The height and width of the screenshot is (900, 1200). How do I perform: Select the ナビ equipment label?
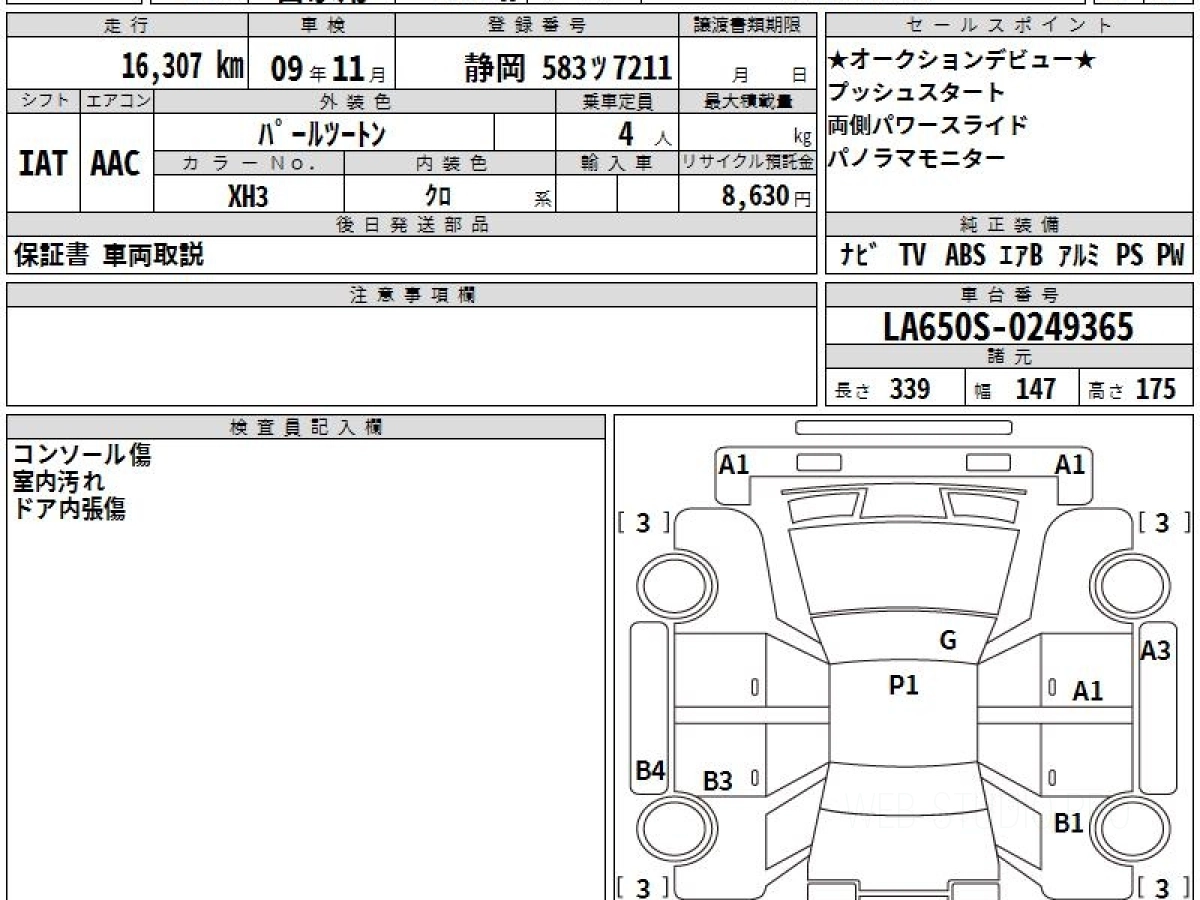coord(859,255)
